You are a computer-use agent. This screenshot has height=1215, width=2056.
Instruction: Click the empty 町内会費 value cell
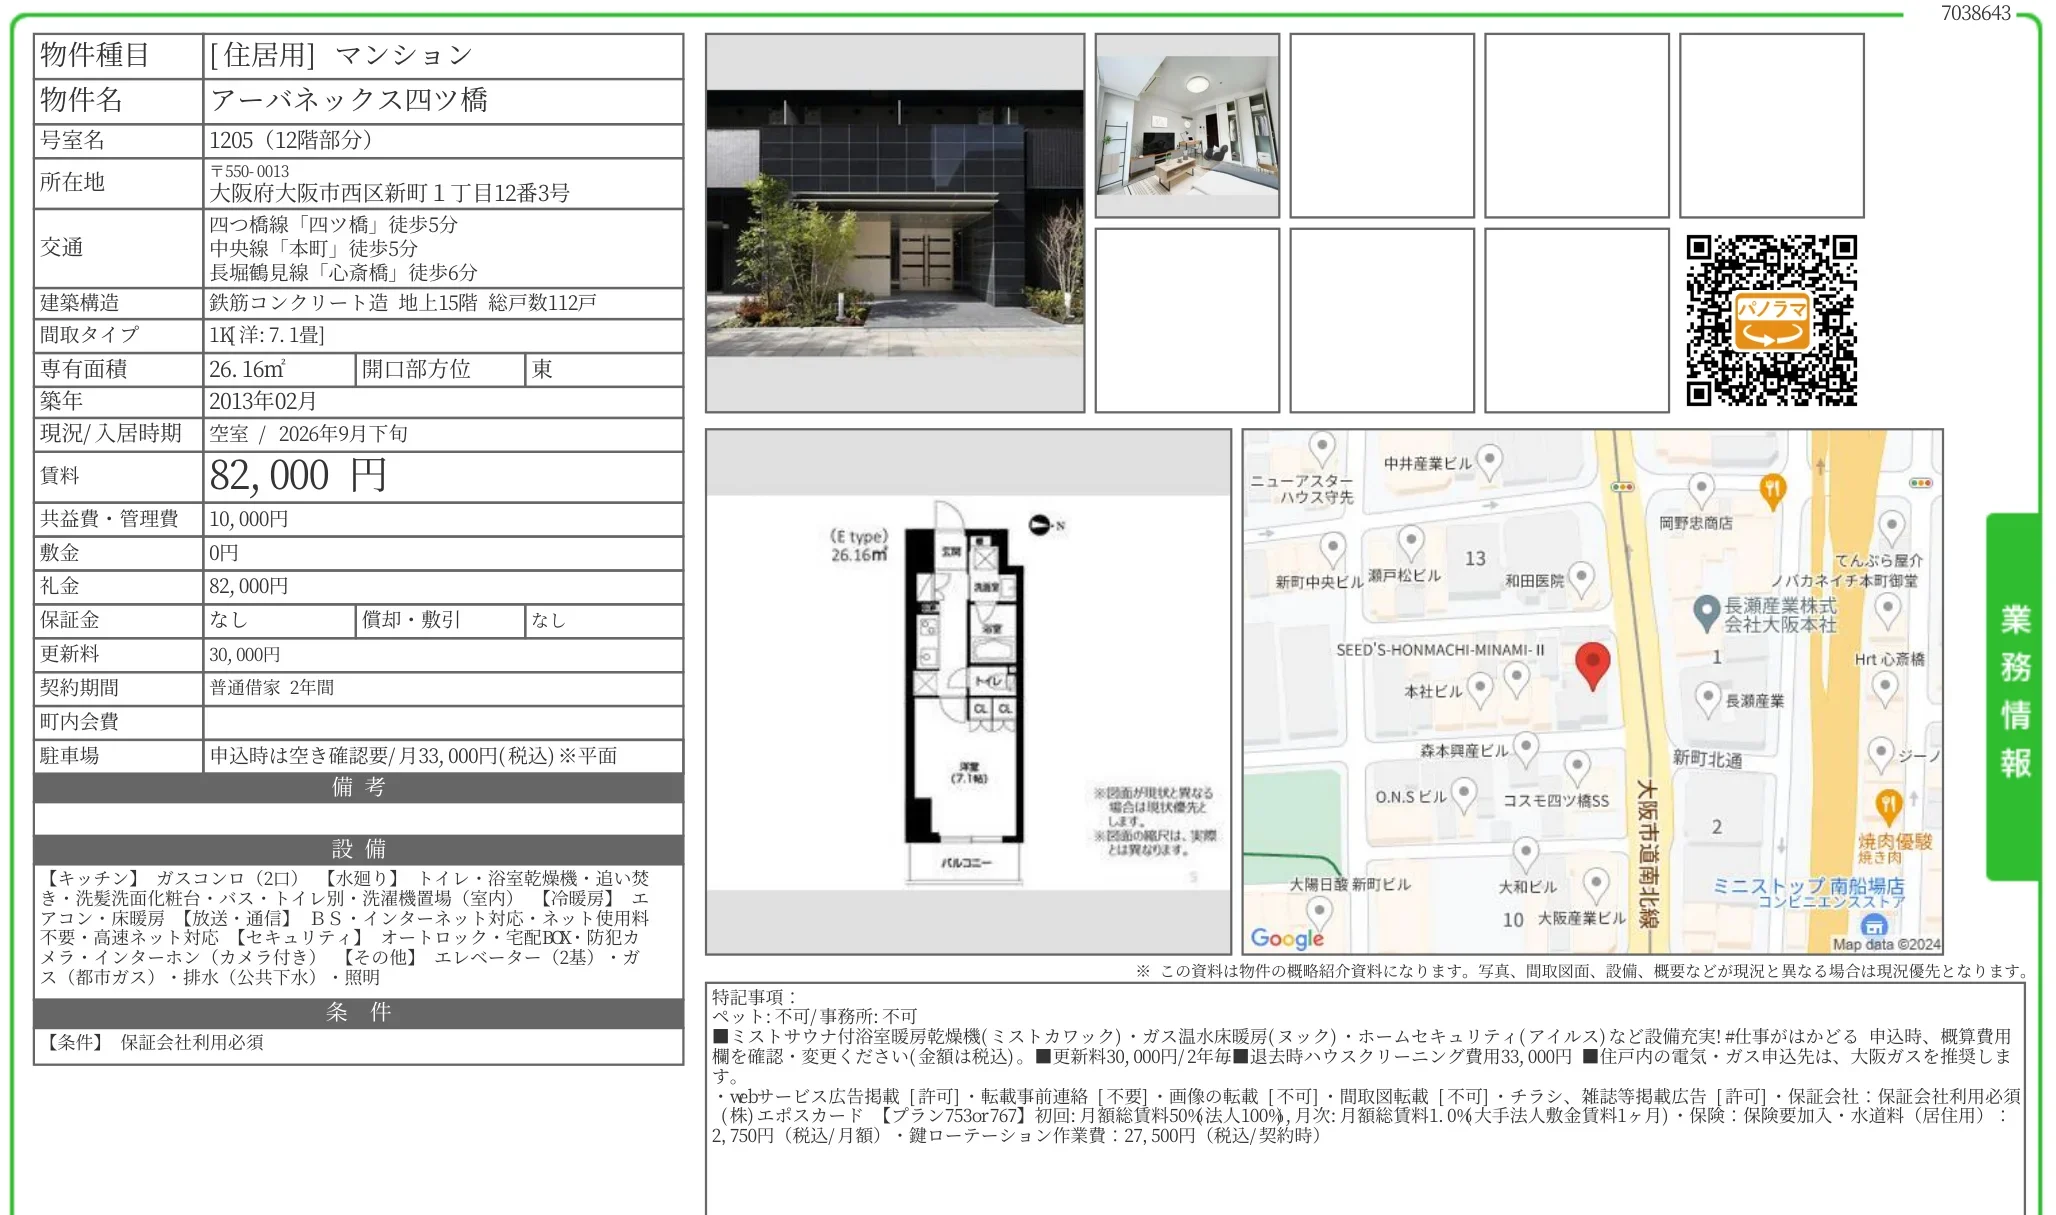click(443, 722)
